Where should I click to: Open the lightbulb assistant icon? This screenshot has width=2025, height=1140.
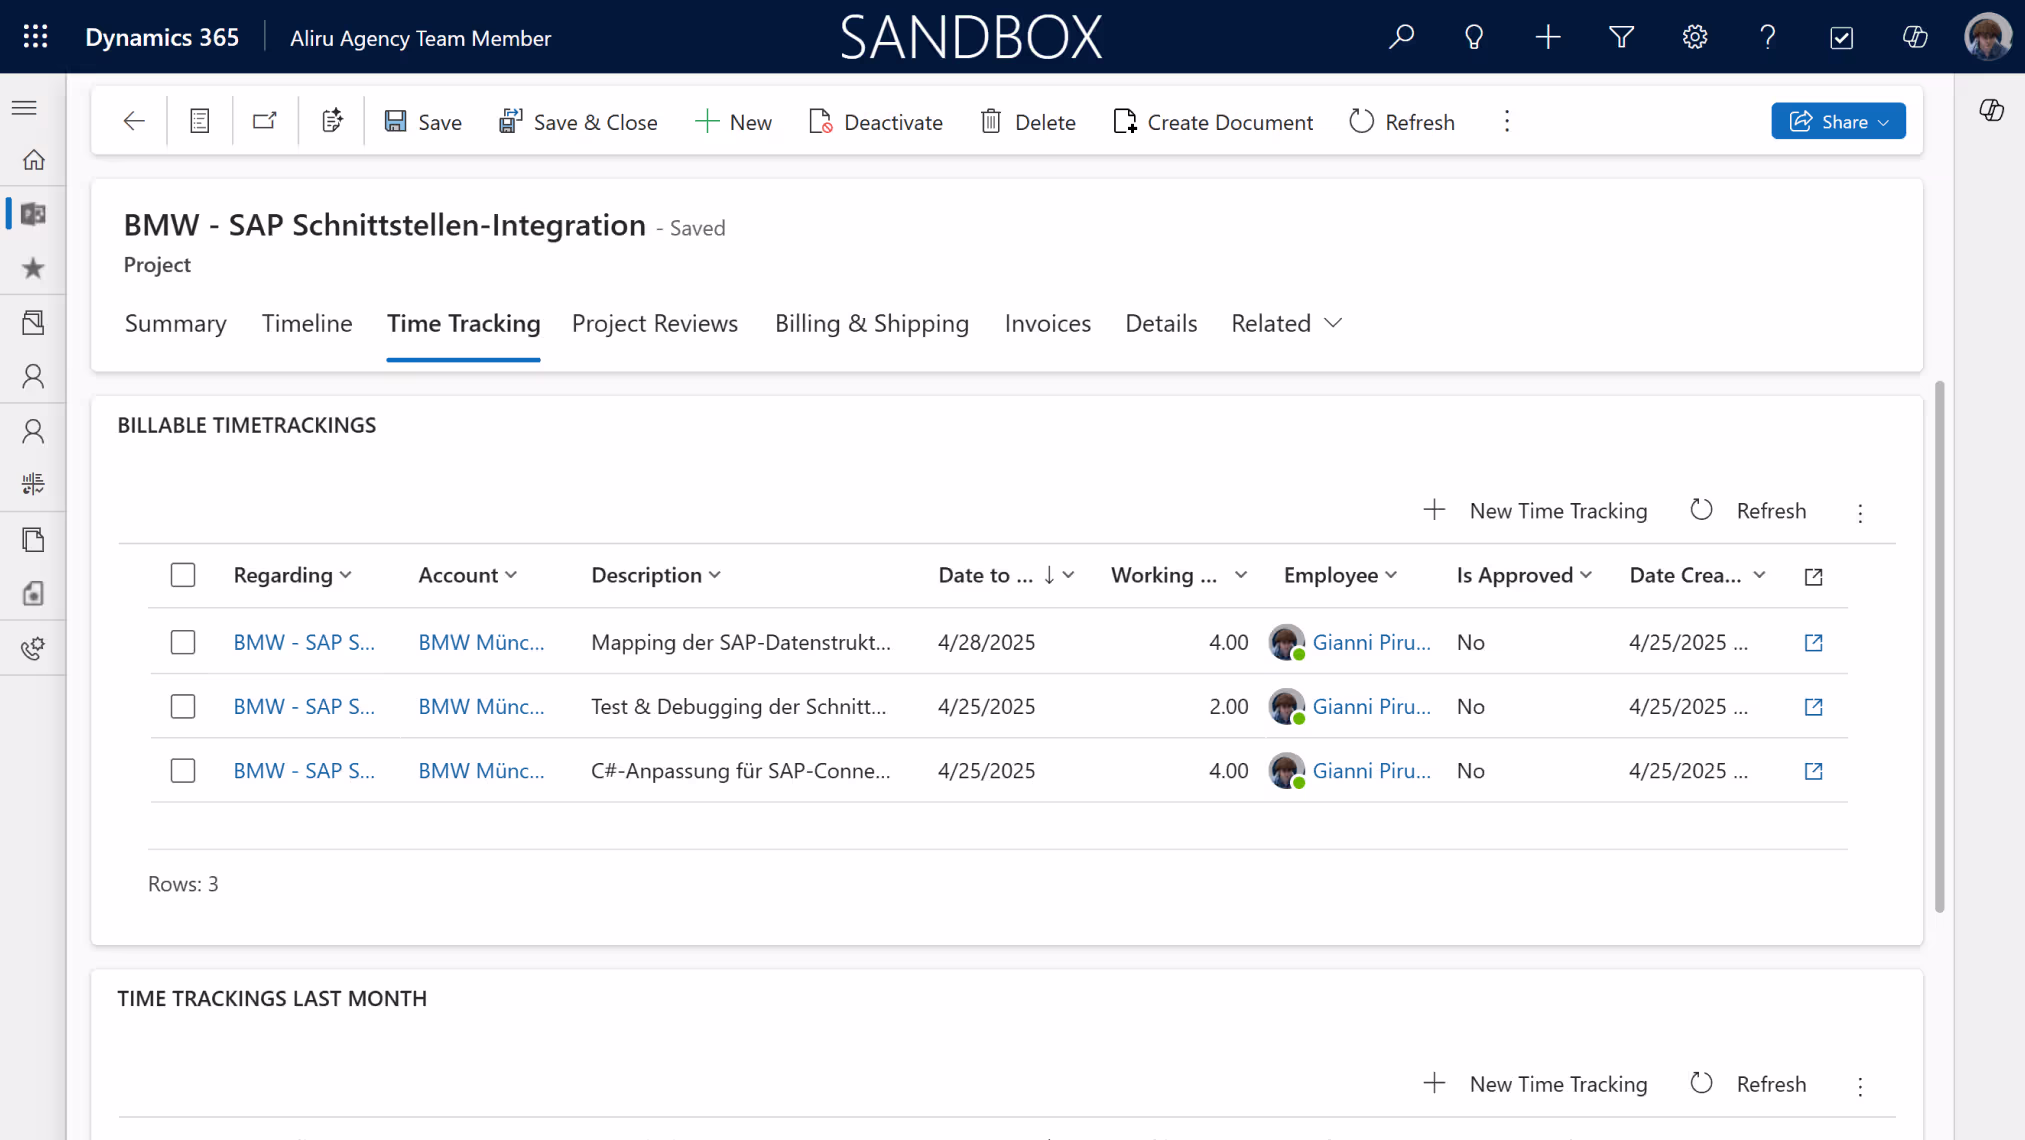coord(1474,37)
